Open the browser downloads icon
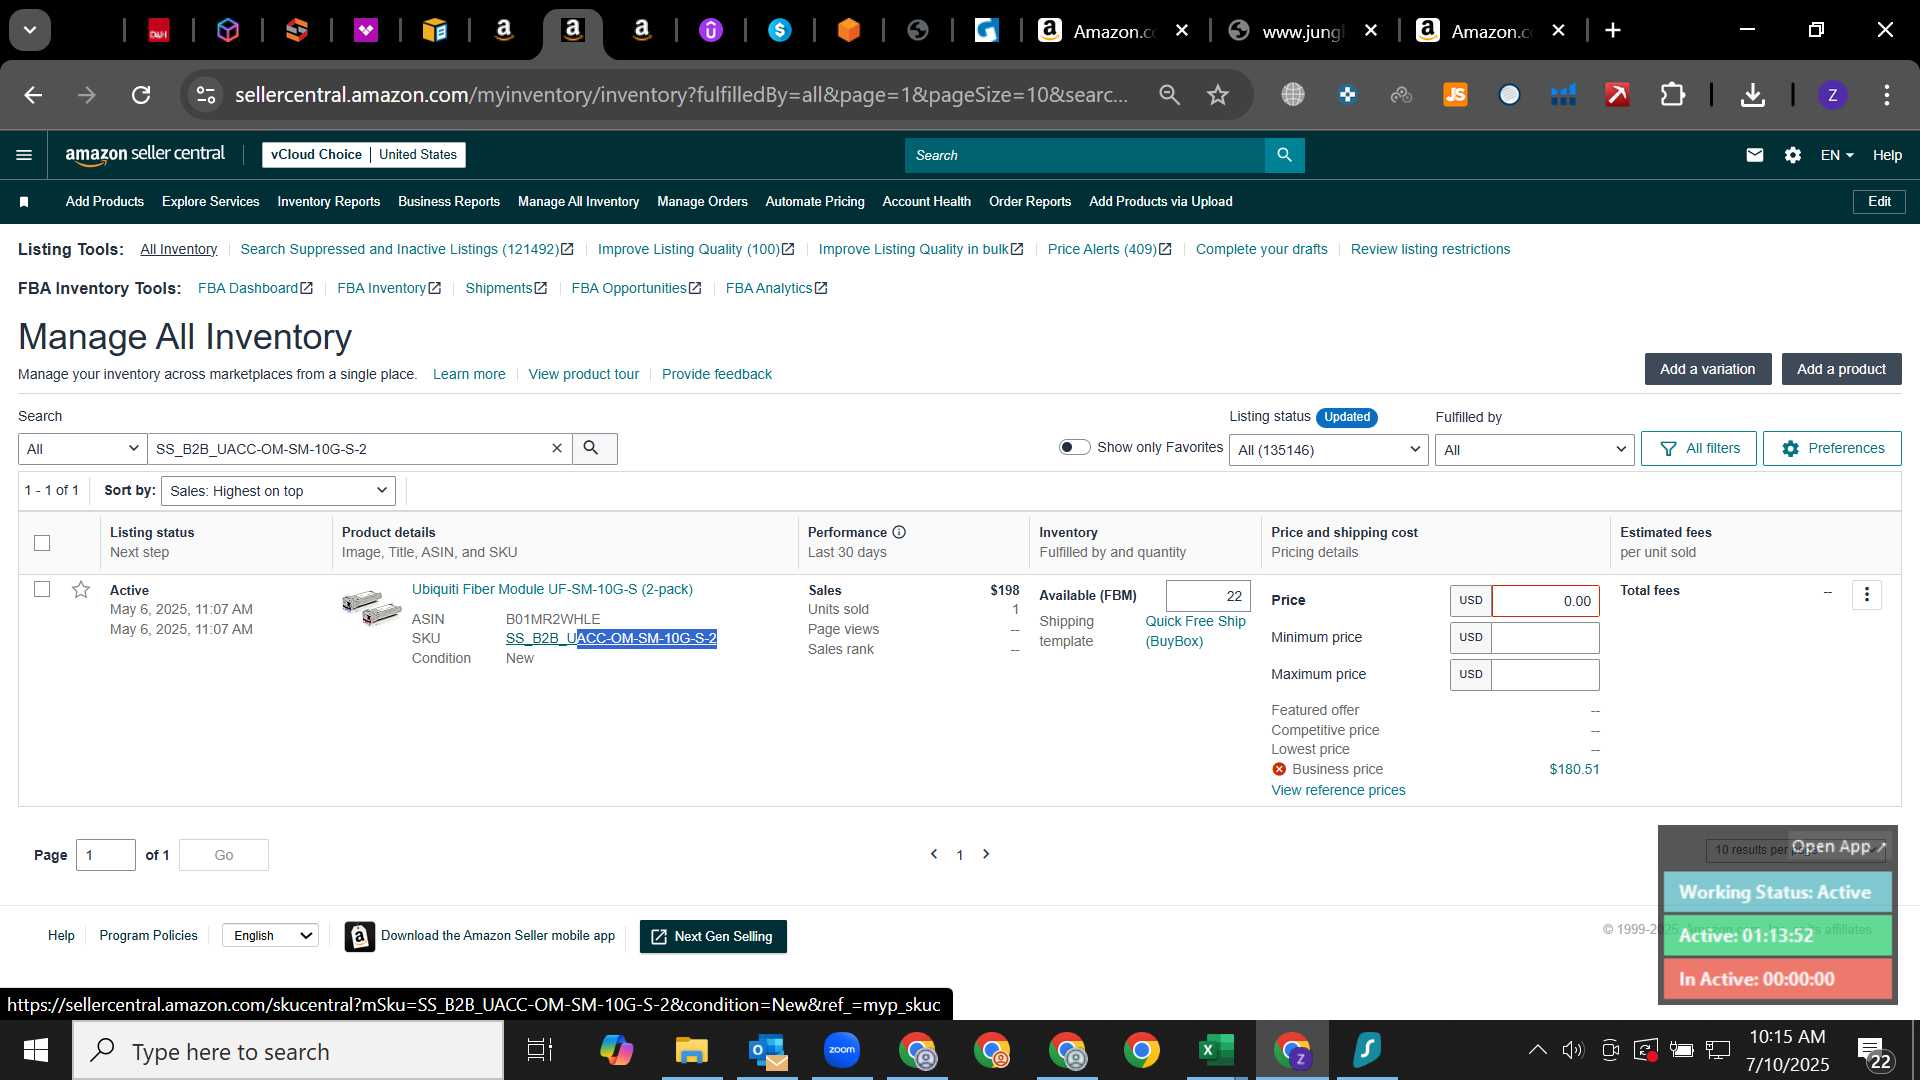 1752,95
